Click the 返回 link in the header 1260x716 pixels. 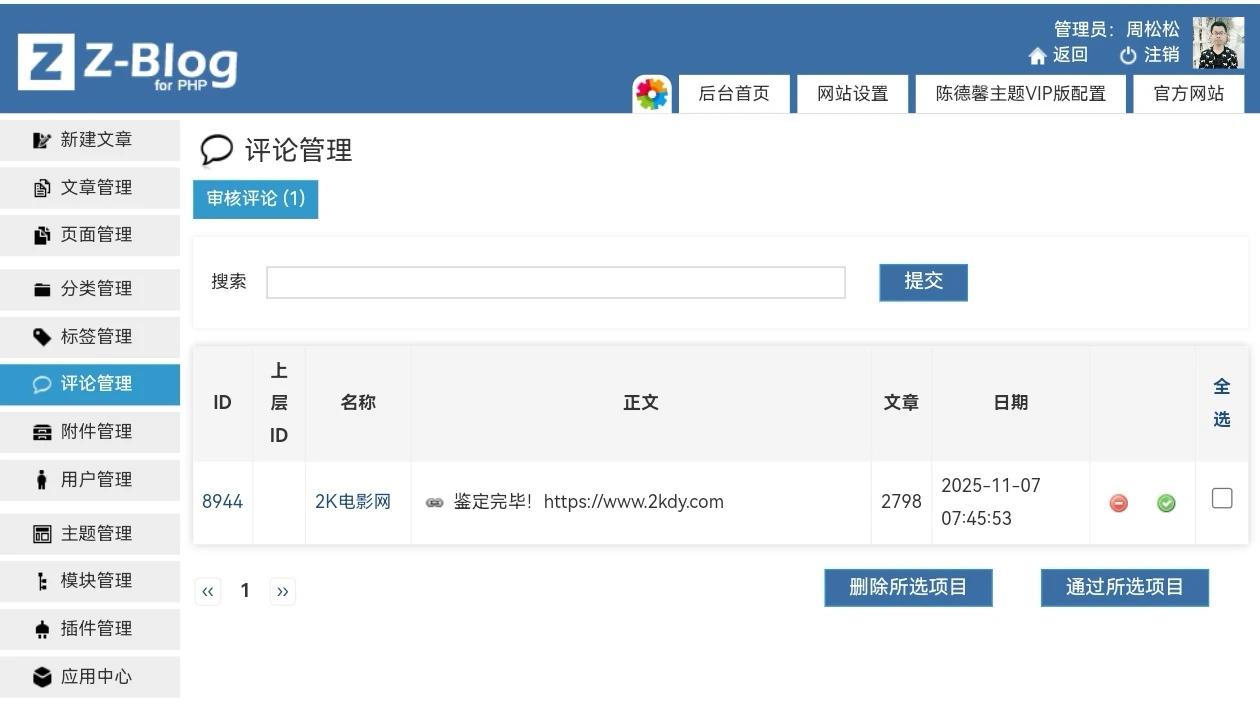[1070, 56]
